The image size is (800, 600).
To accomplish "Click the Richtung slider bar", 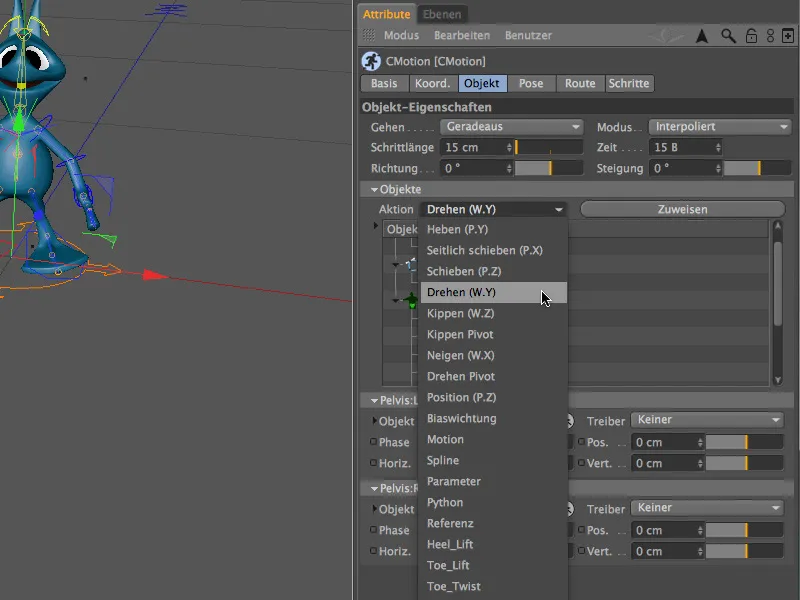I will click(x=549, y=168).
